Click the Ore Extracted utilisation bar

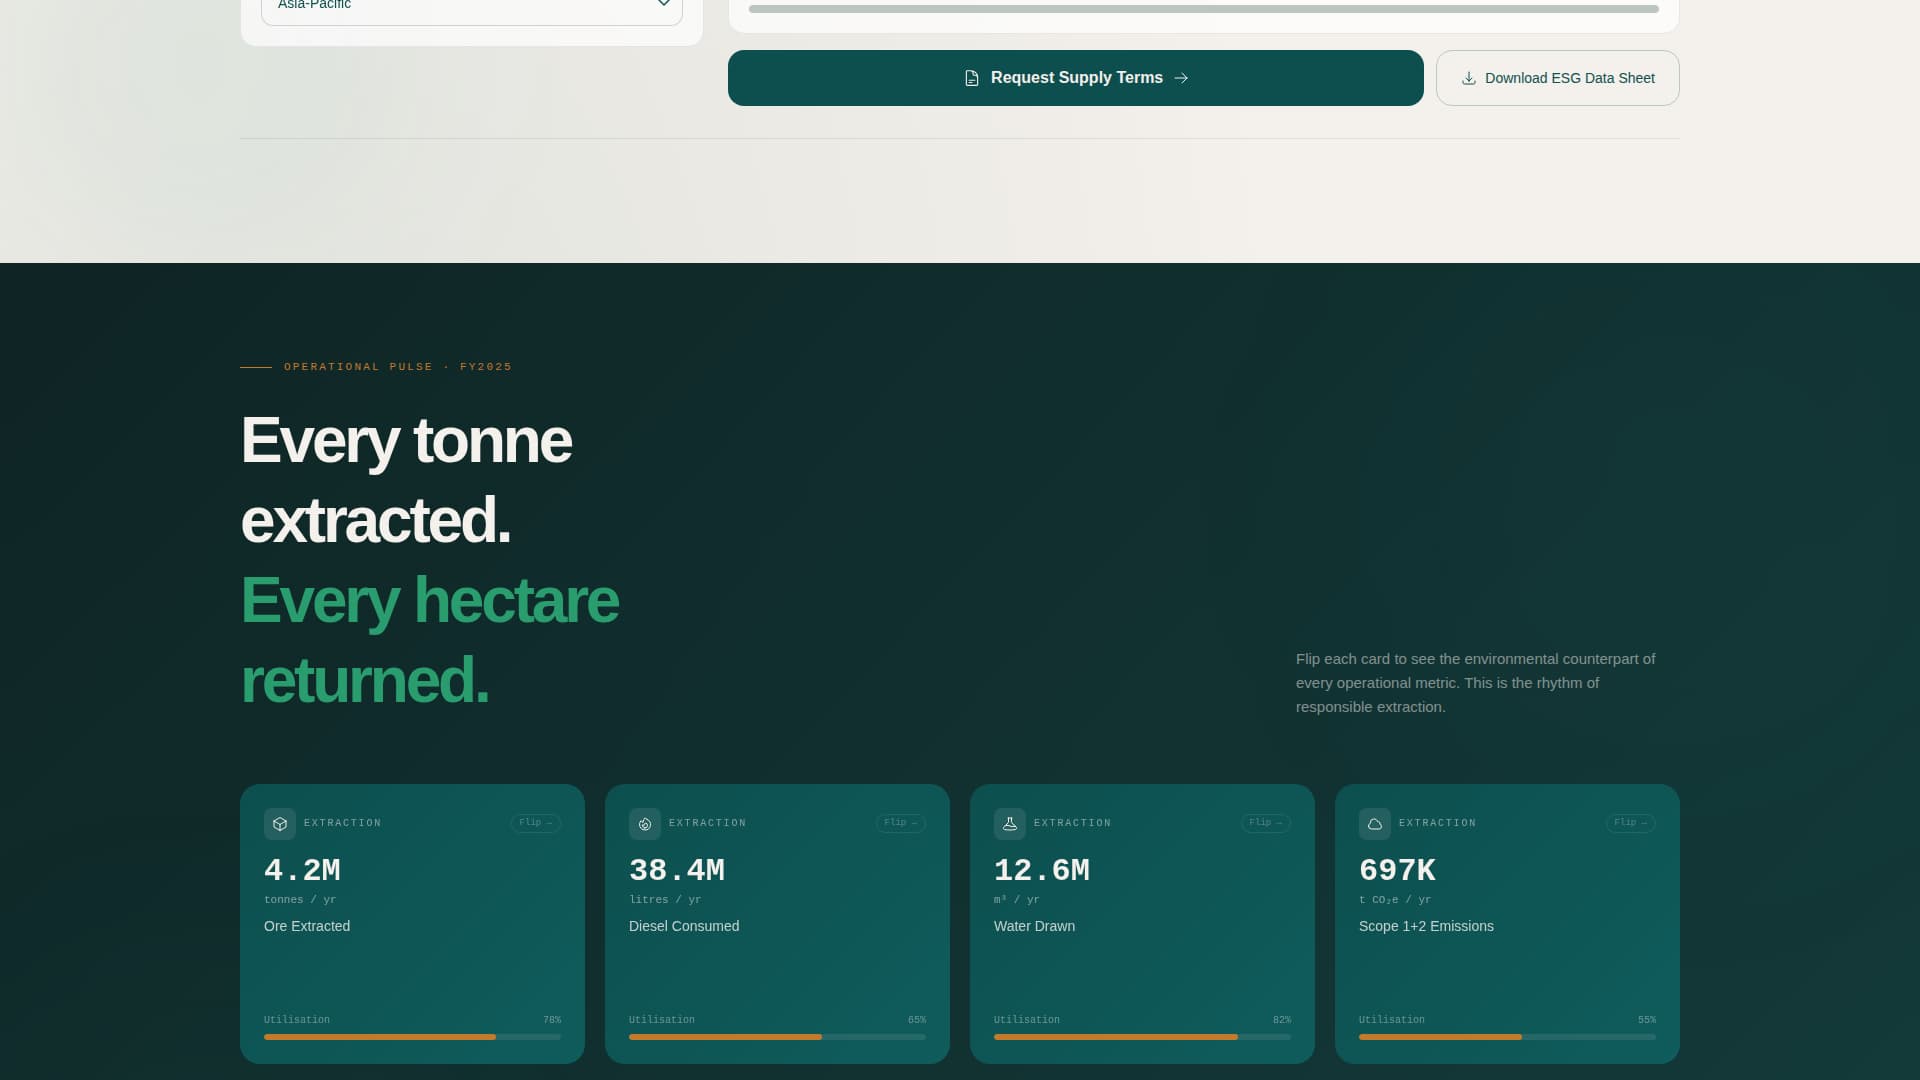click(x=412, y=1037)
